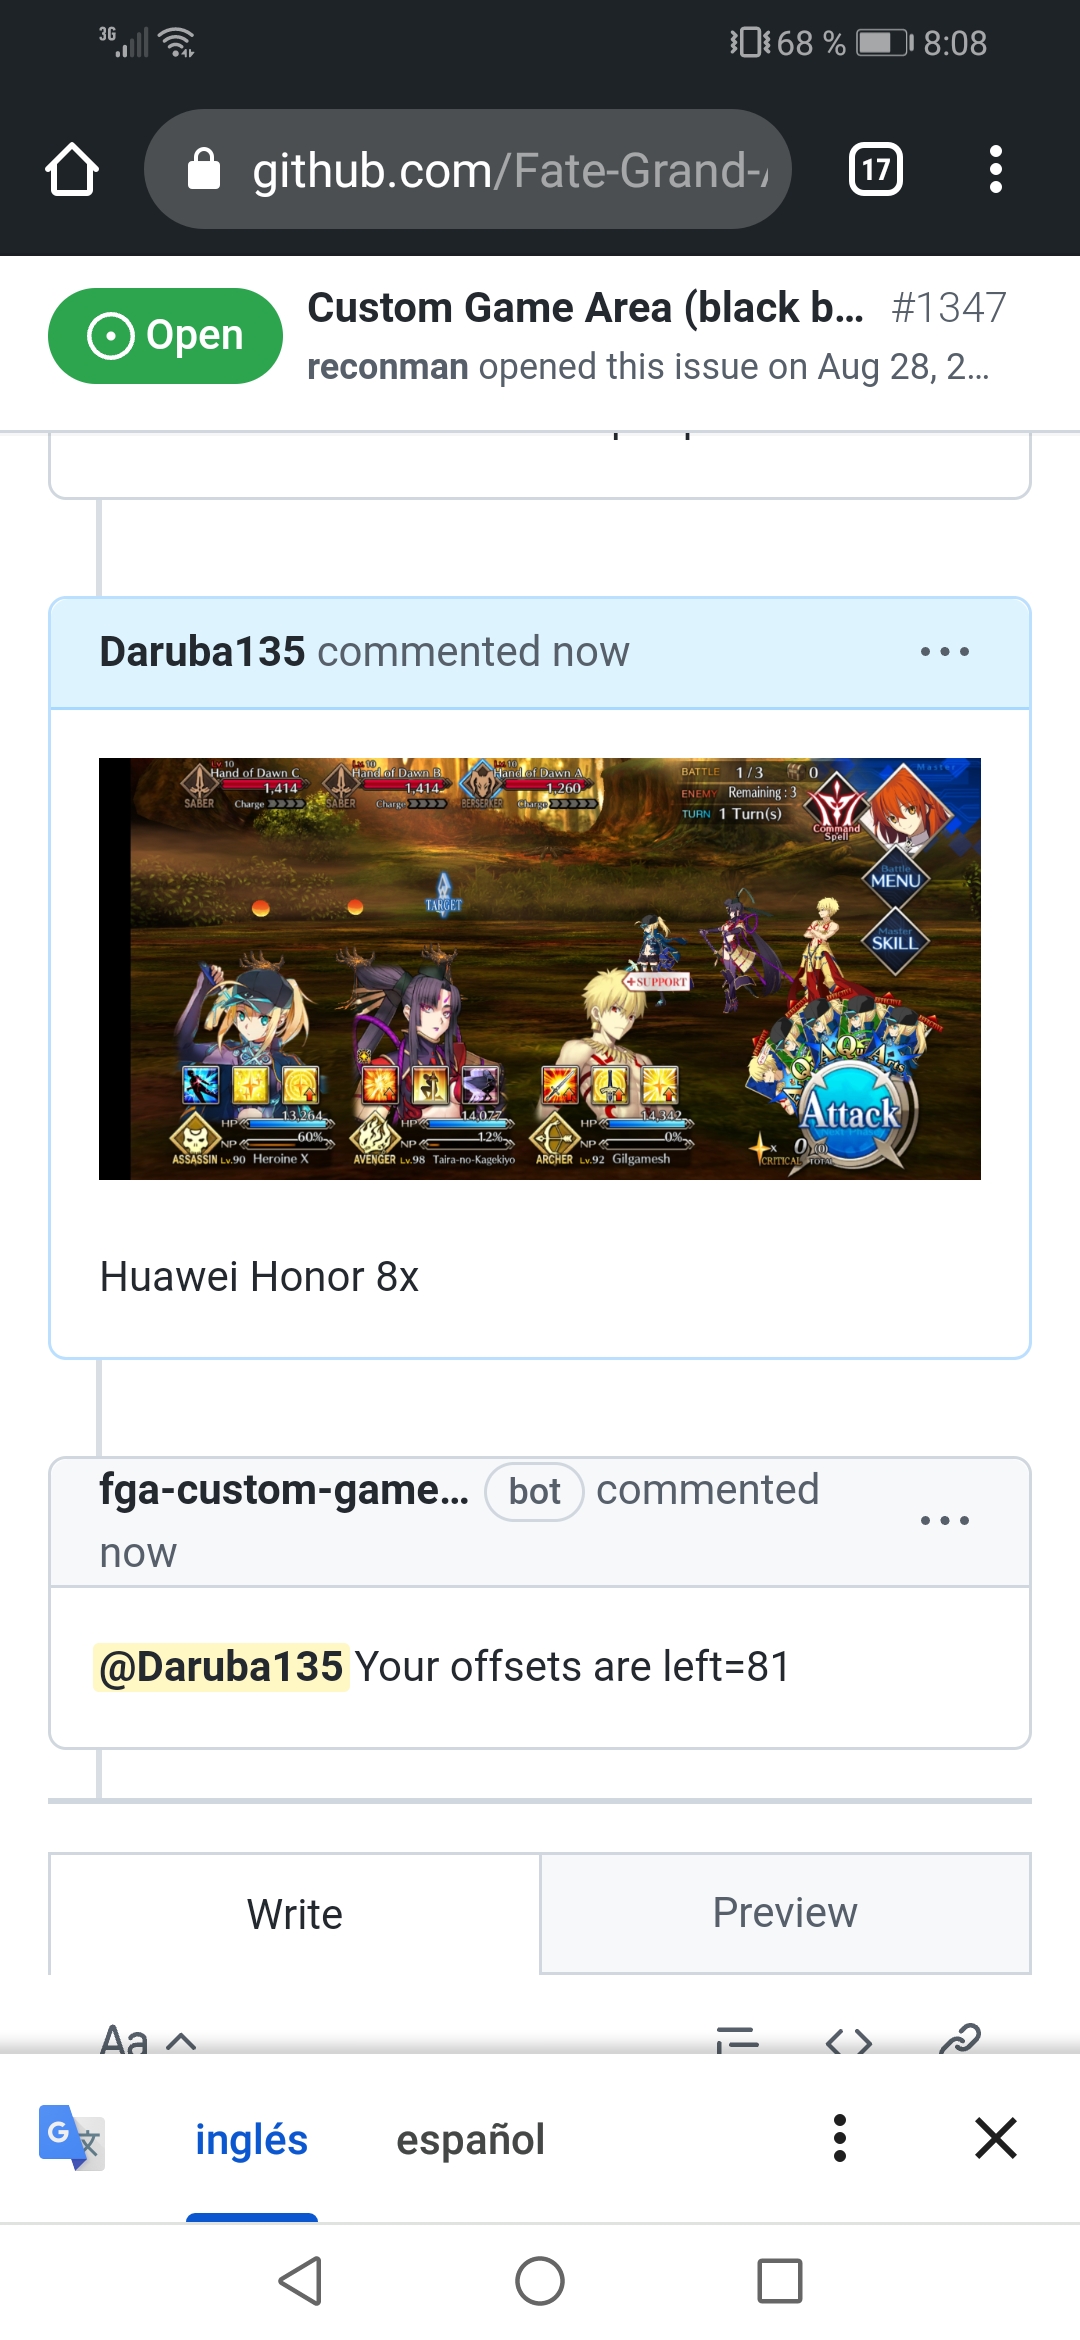Open options menu on Daruba135's comment
Viewport: 1080px width, 2340px height.
pyautogui.click(x=944, y=652)
